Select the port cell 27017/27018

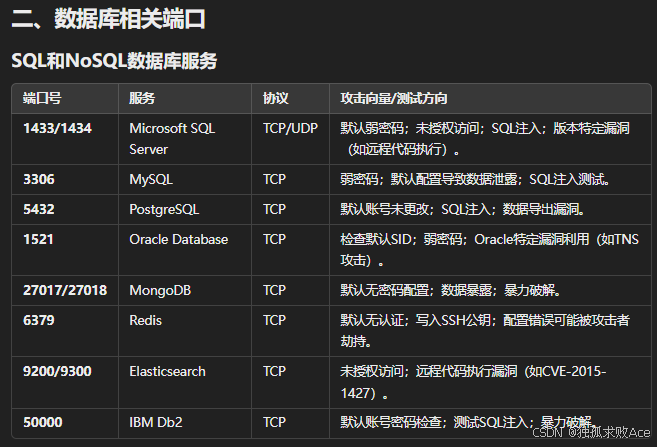(65, 290)
